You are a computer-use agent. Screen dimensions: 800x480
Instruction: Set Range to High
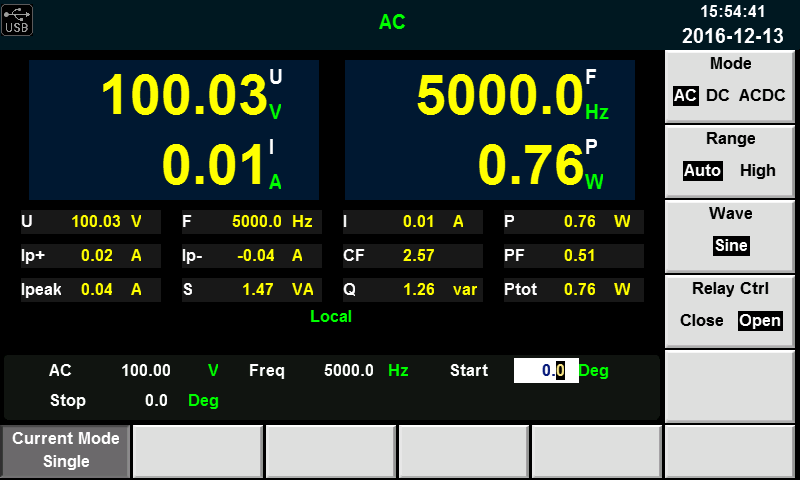coord(757,170)
